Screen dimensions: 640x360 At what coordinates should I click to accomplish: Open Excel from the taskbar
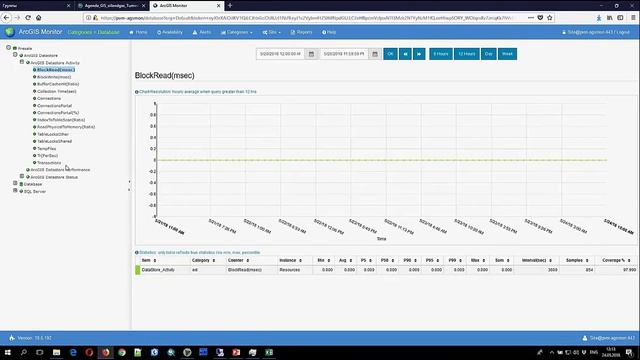[269, 352]
